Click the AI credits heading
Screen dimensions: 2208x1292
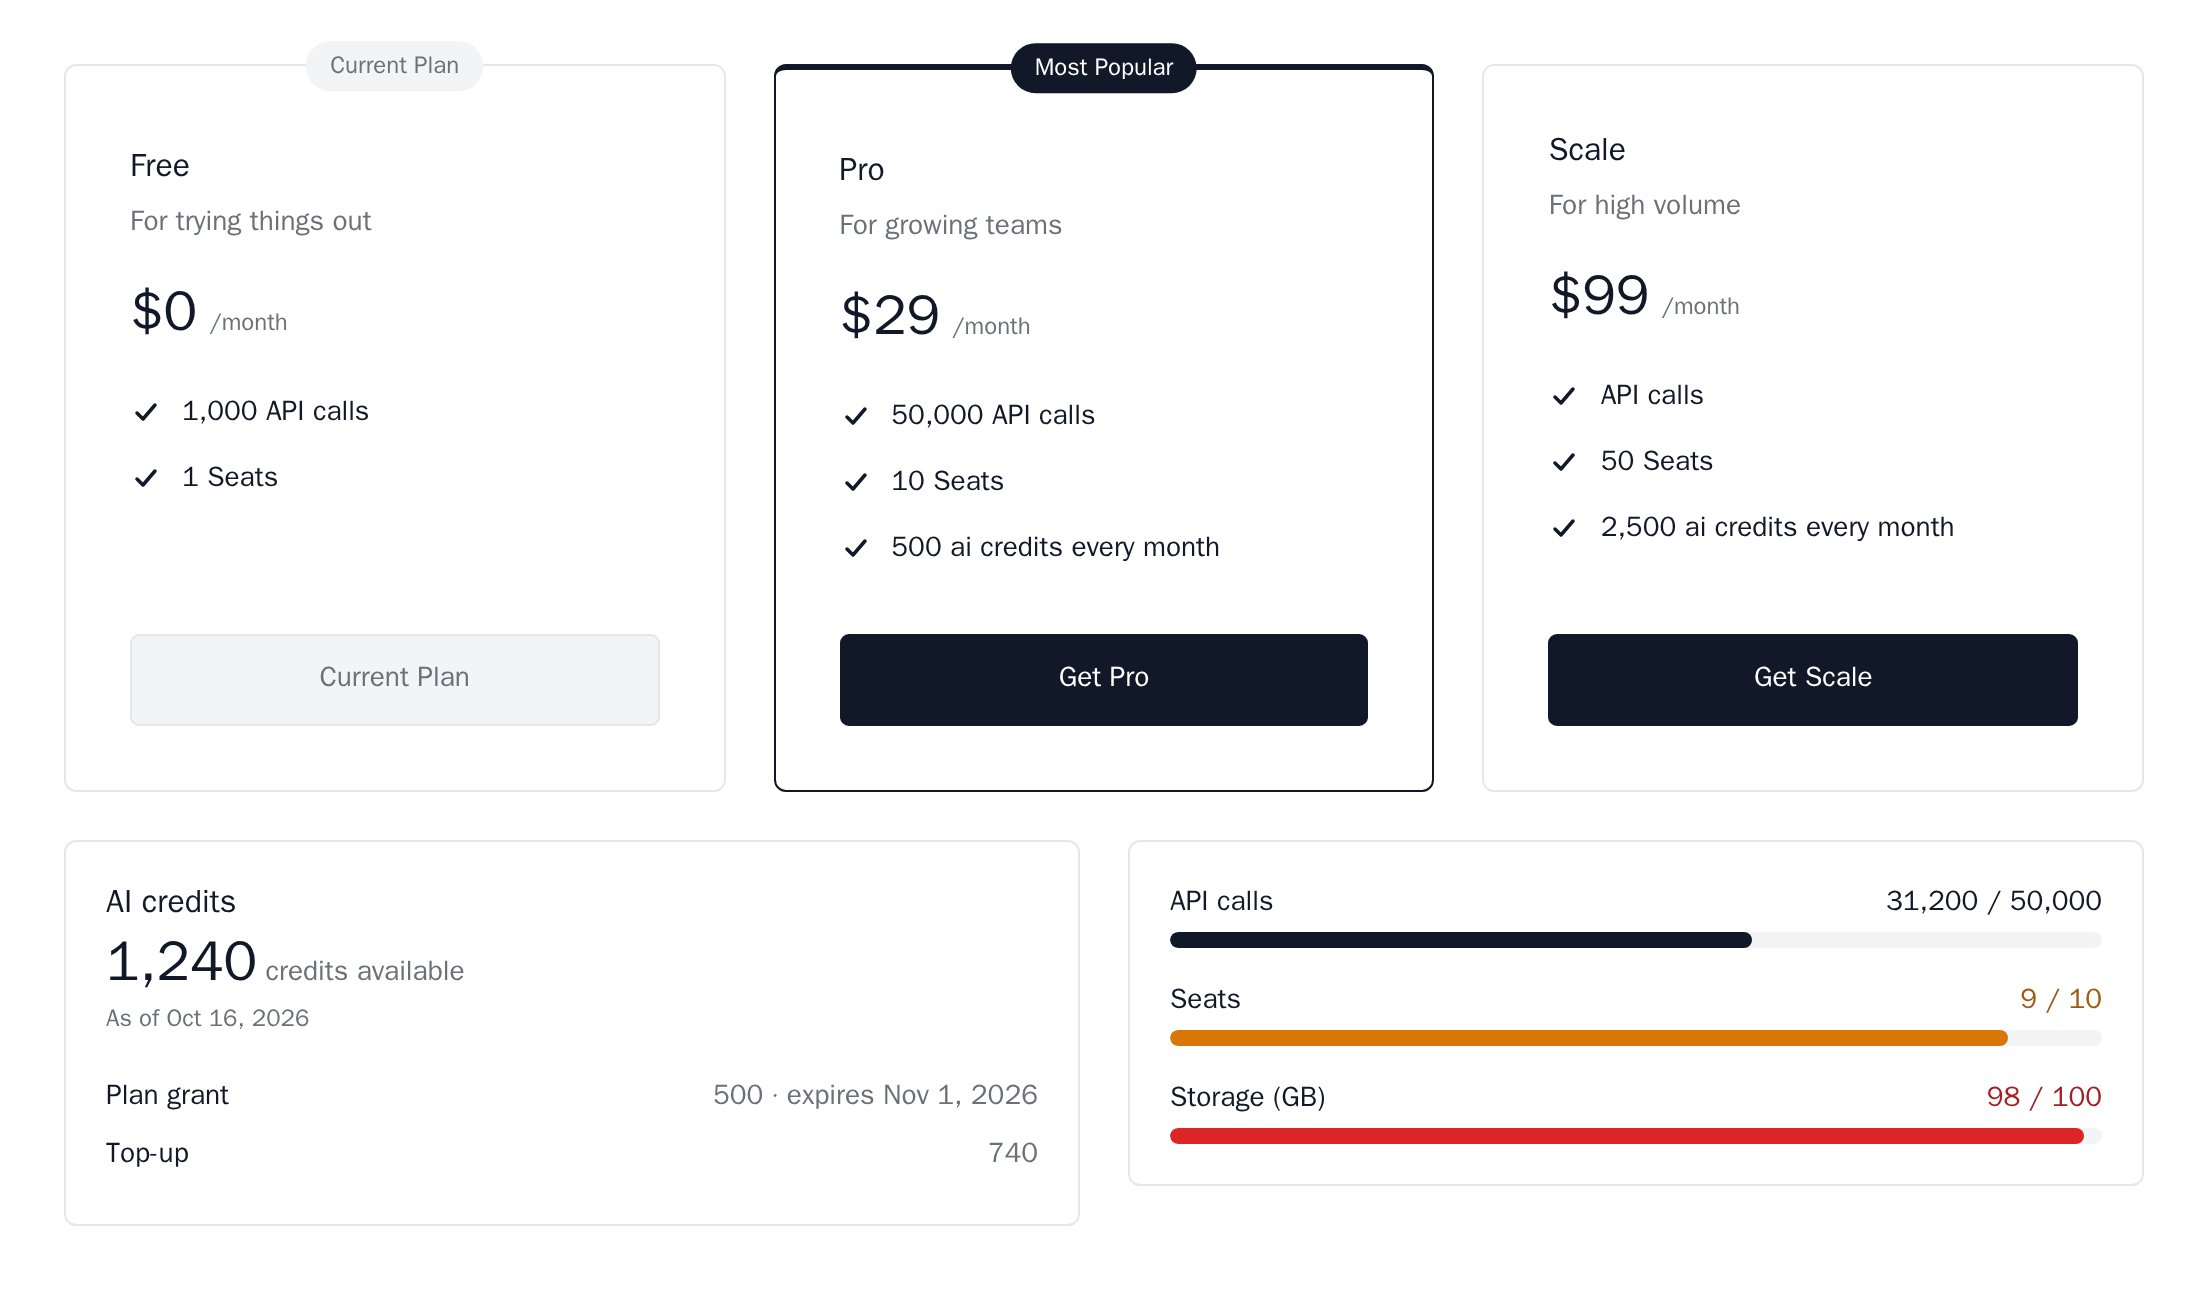coord(171,902)
